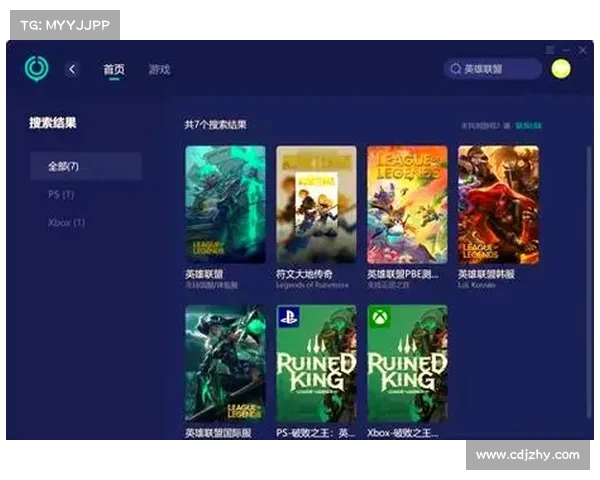Choose the 英雄联盟国际服 game cover
The width and height of the screenshot is (600, 480).
point(225,363)
